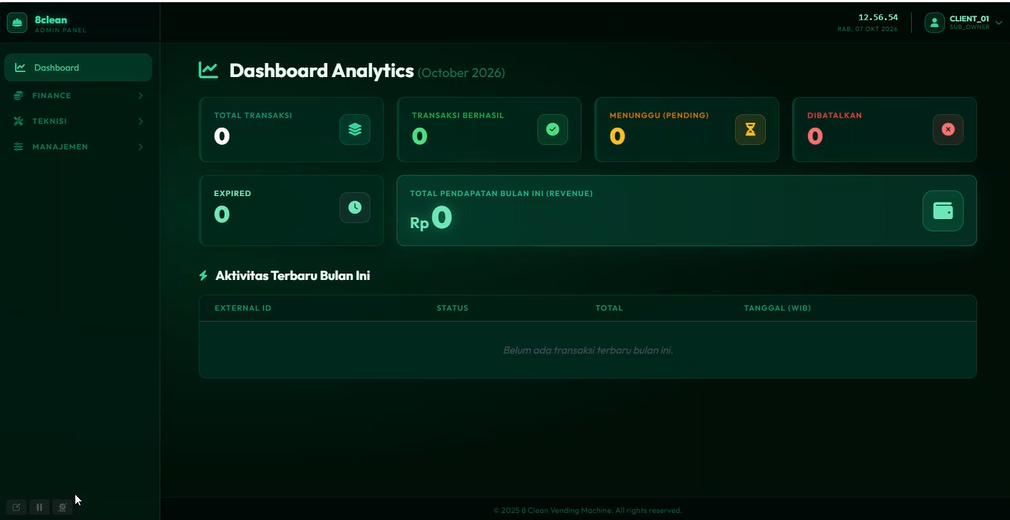
Task: Open the CLIENT_01 account dropdown arrow
Action: click(x=999, y=23)
